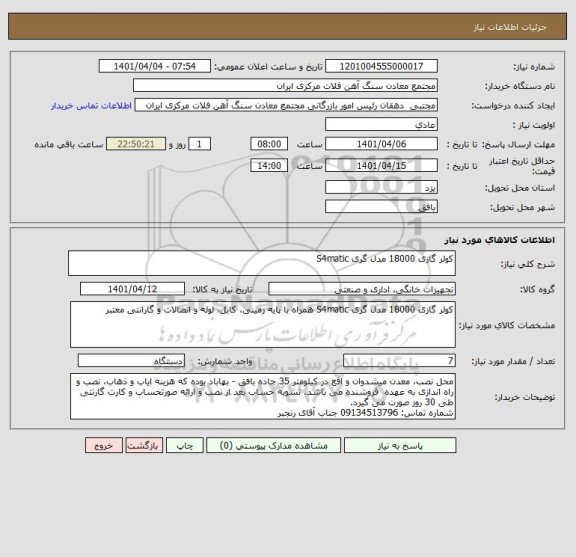Click the مشخصات کالای مورد نیاز text area

coord(263,324)
